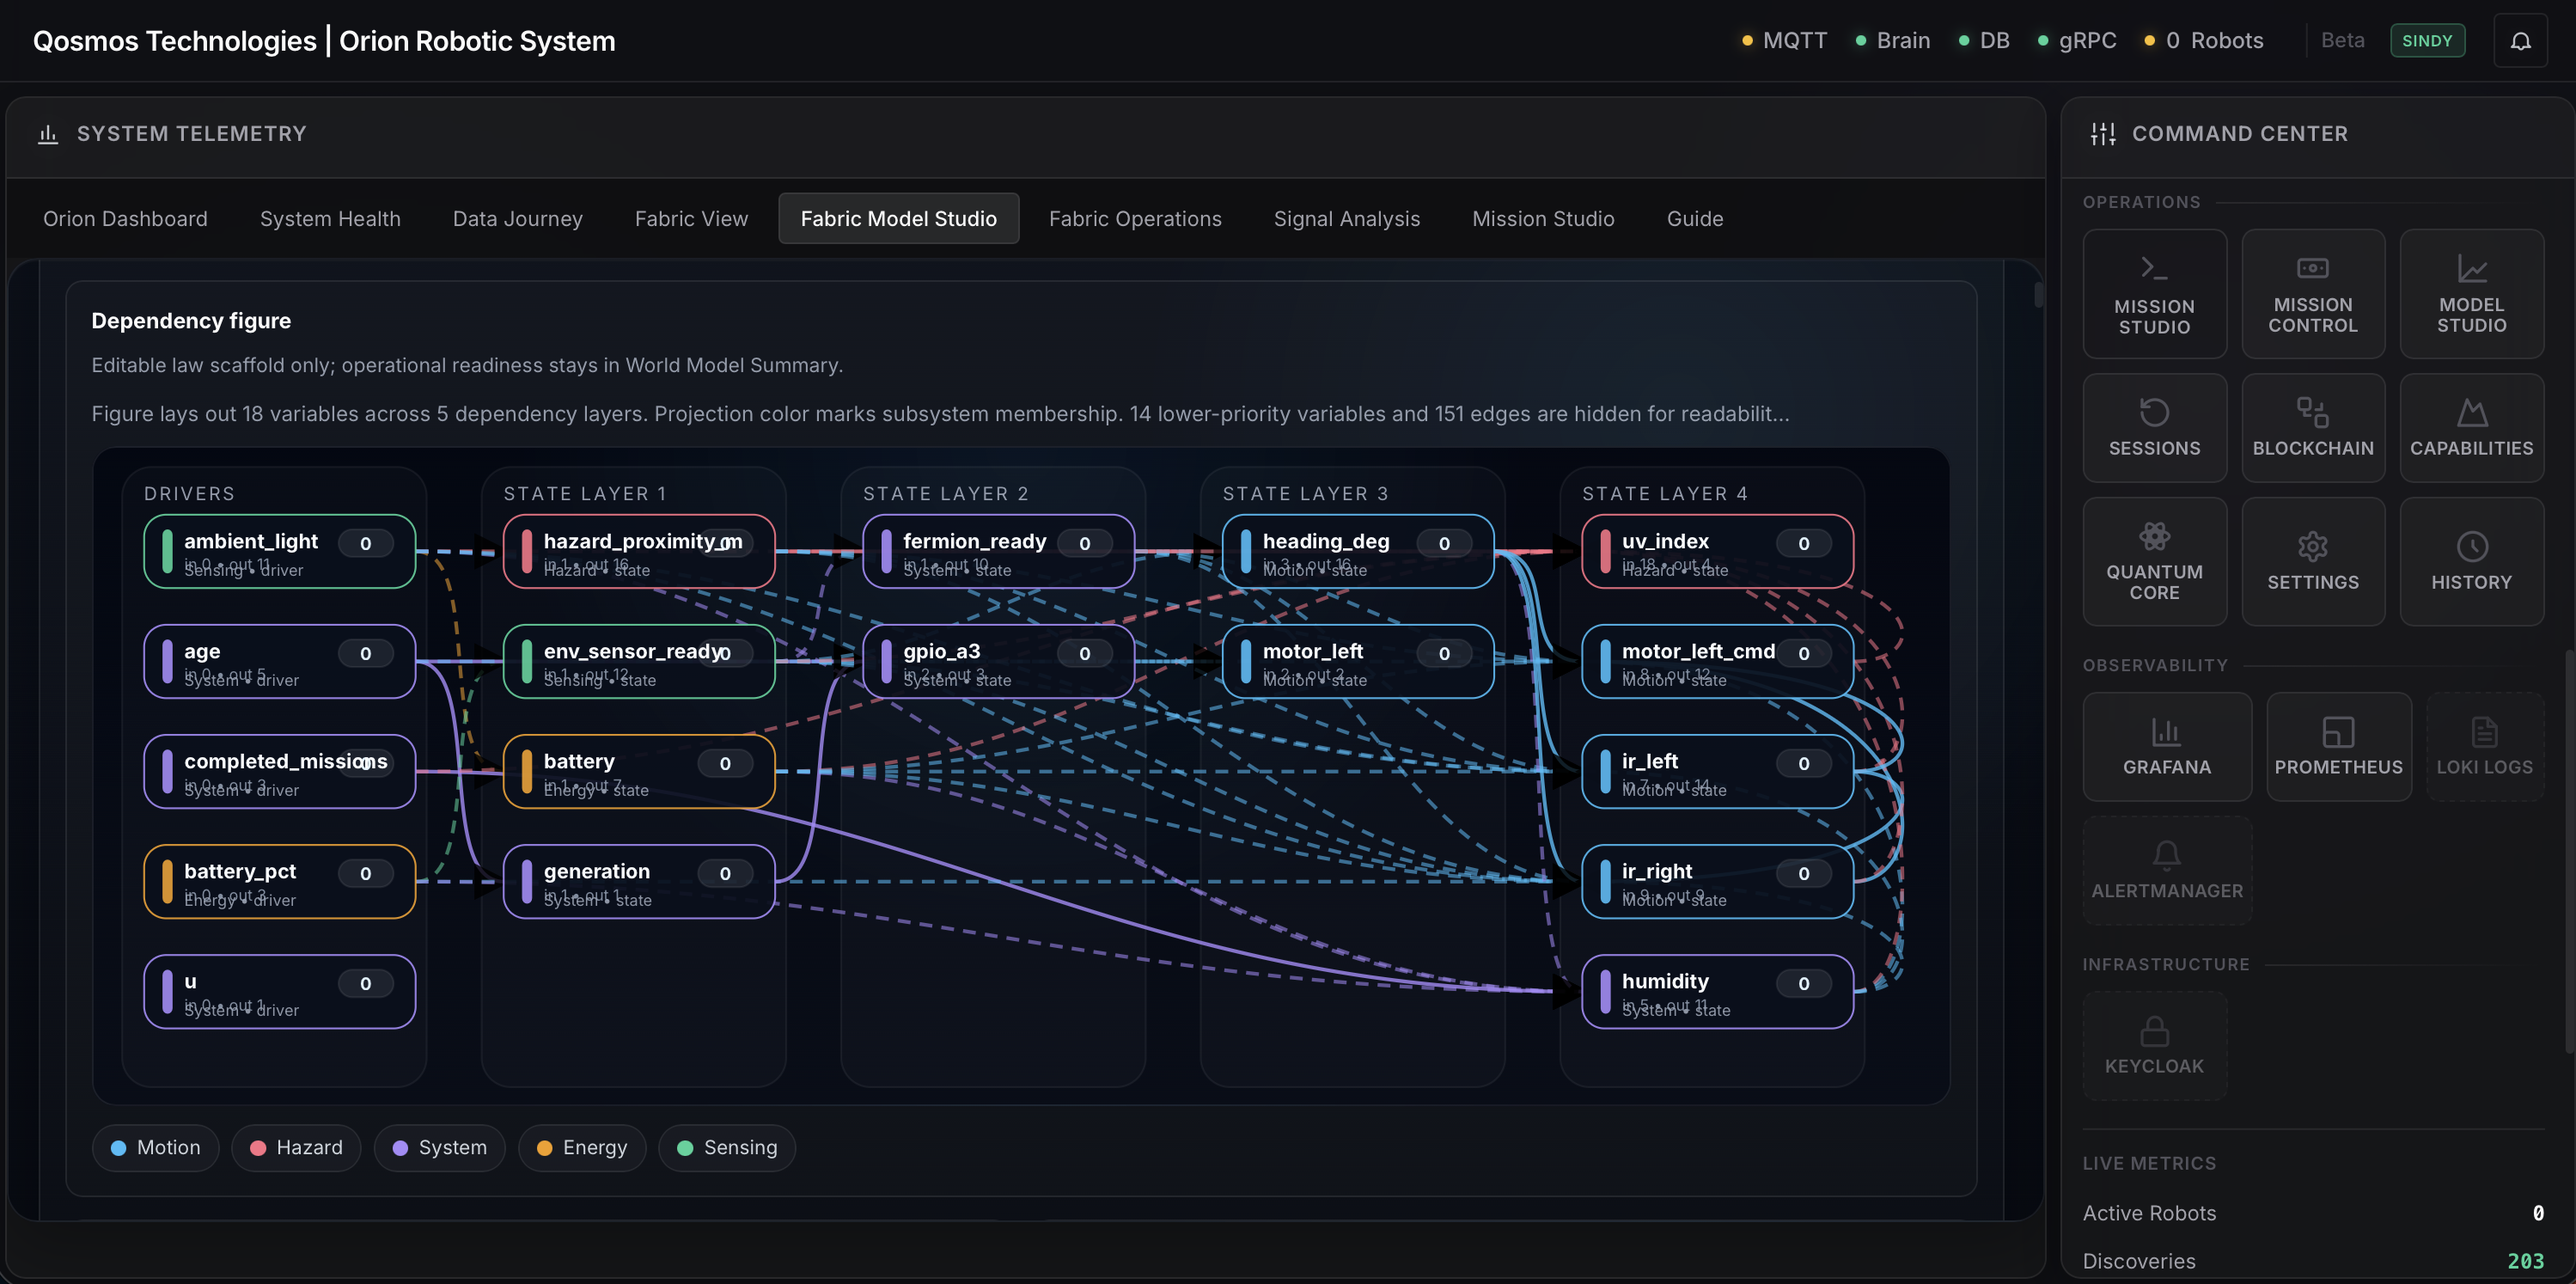
Task: Open Grafana from the Observability section
Action: click(2166, 747)
